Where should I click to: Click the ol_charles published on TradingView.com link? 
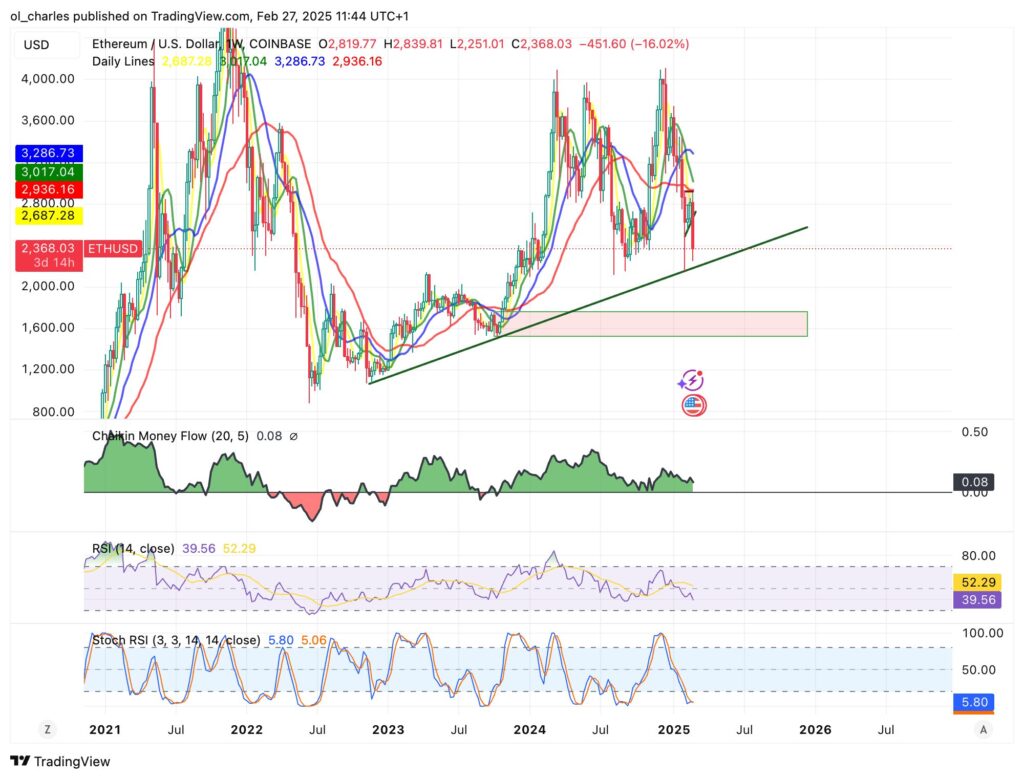130,16
